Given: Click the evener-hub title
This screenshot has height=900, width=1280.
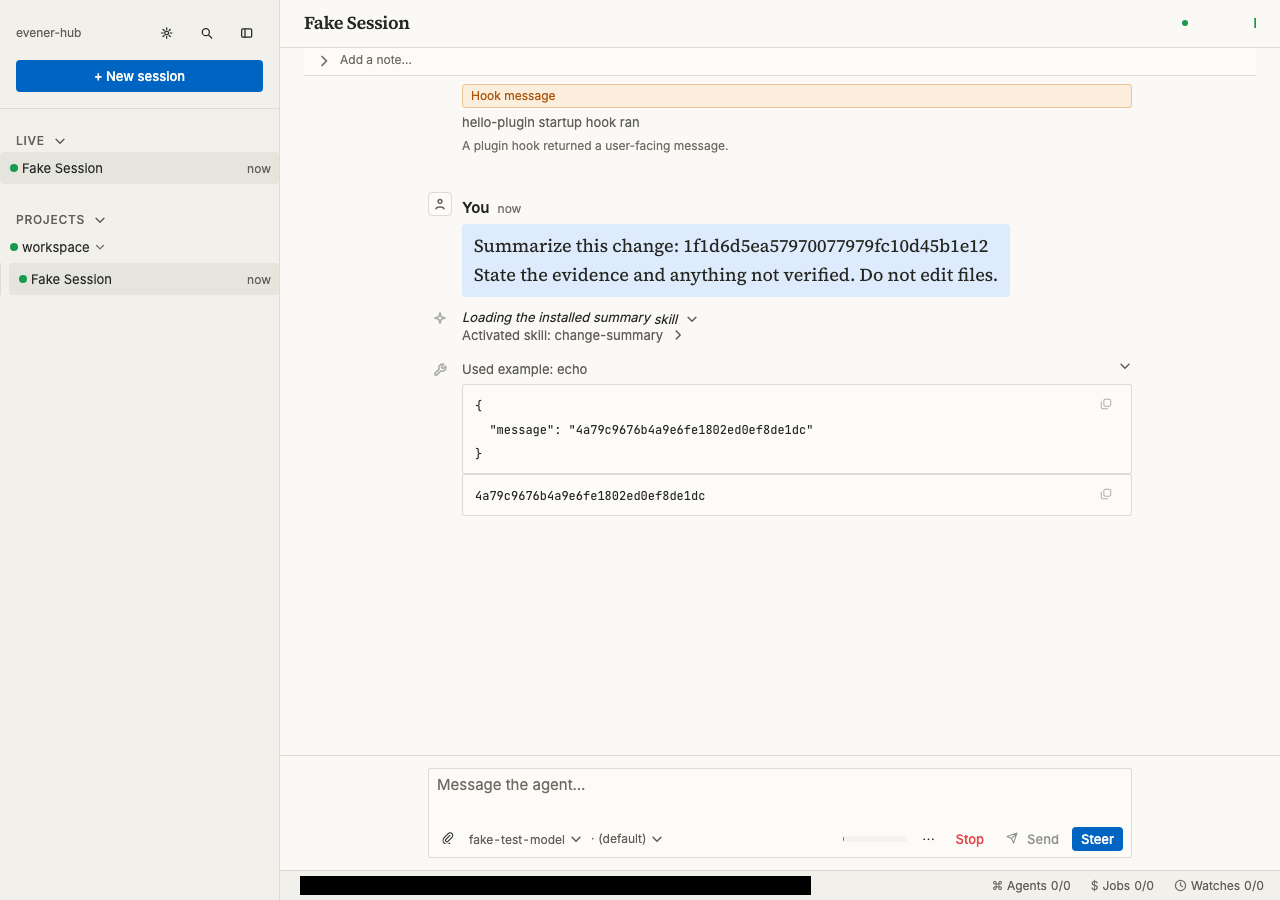Looking at the screenshot, I should pos(48,33).
